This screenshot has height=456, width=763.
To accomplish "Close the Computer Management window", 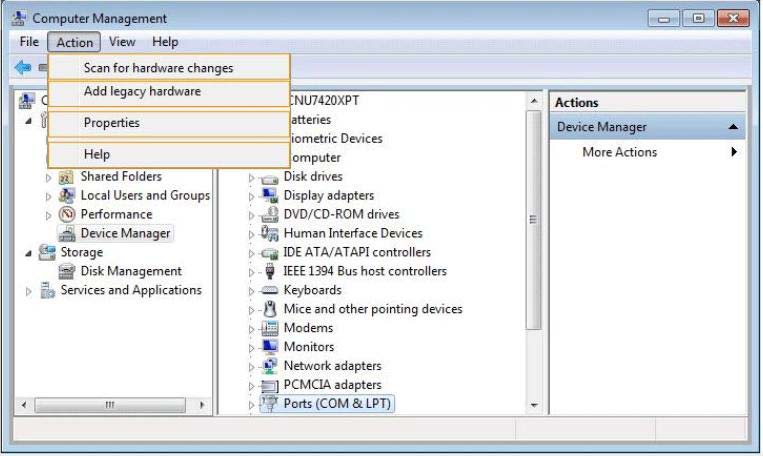I will coord(733,18).
